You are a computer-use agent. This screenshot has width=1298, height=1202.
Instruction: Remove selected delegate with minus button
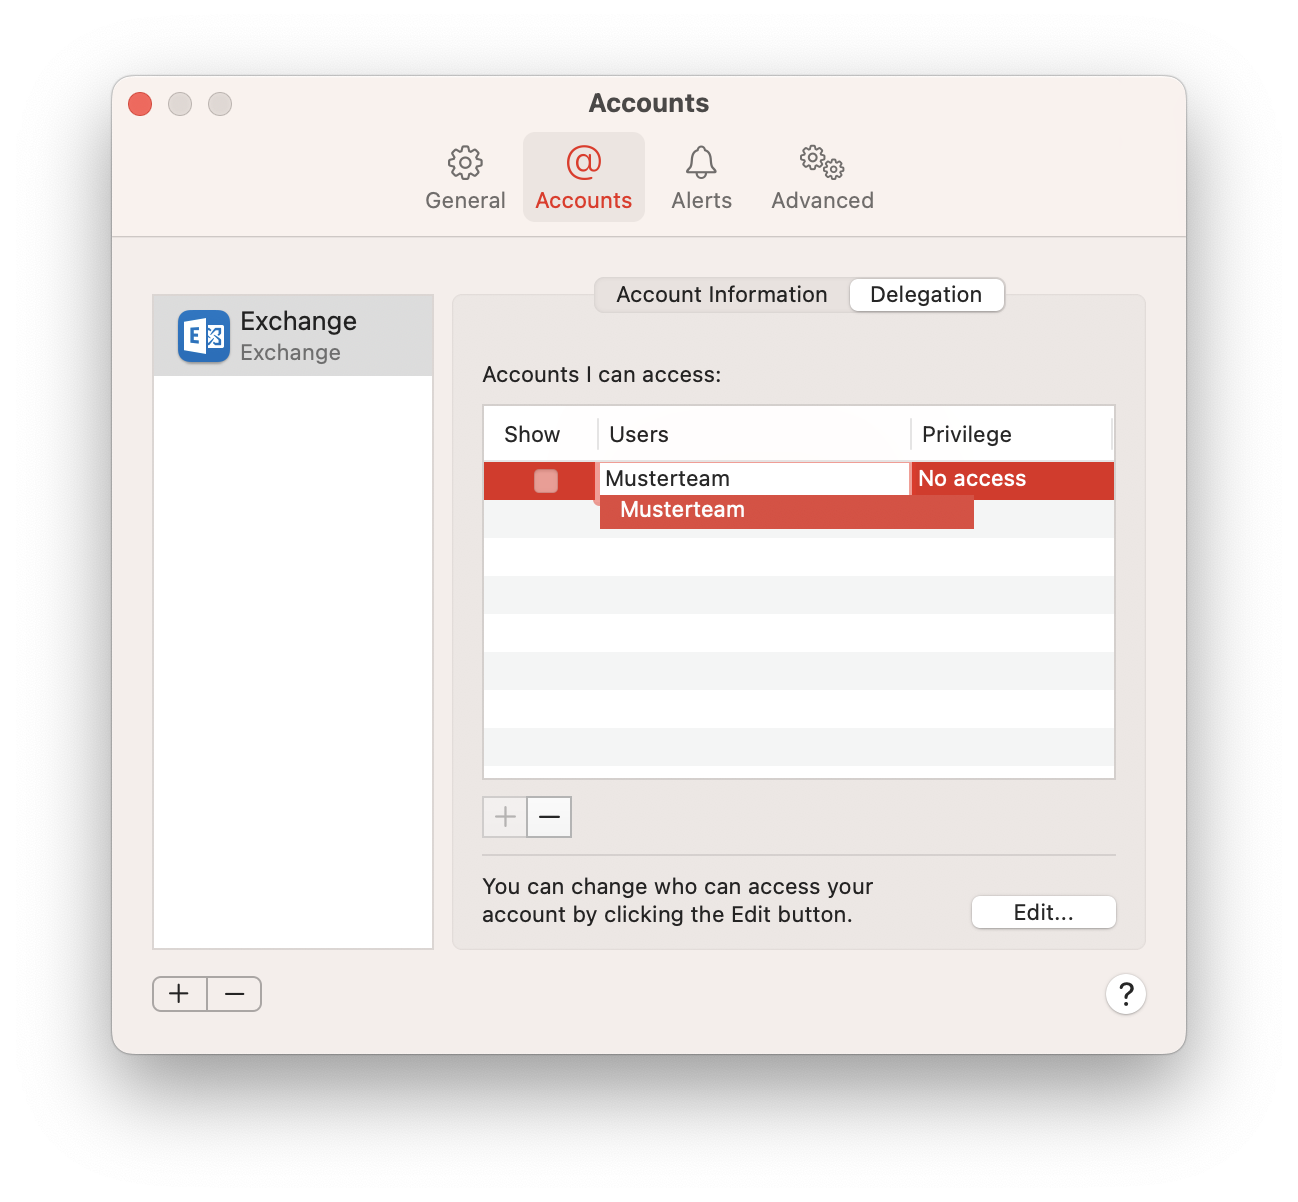tap(549, 817)
